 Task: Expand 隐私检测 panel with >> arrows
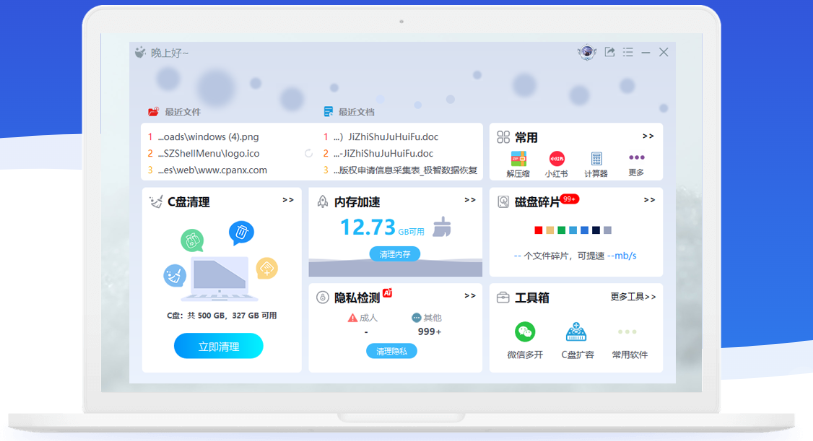(x=470, y=296)
